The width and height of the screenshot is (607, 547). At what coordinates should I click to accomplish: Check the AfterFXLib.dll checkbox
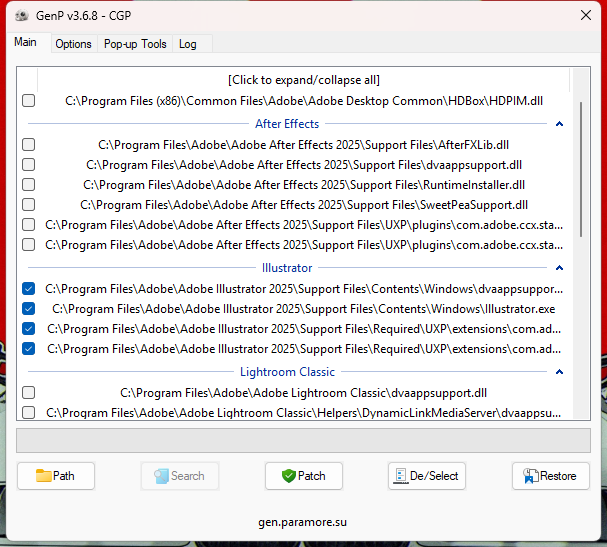pos(29,145)
